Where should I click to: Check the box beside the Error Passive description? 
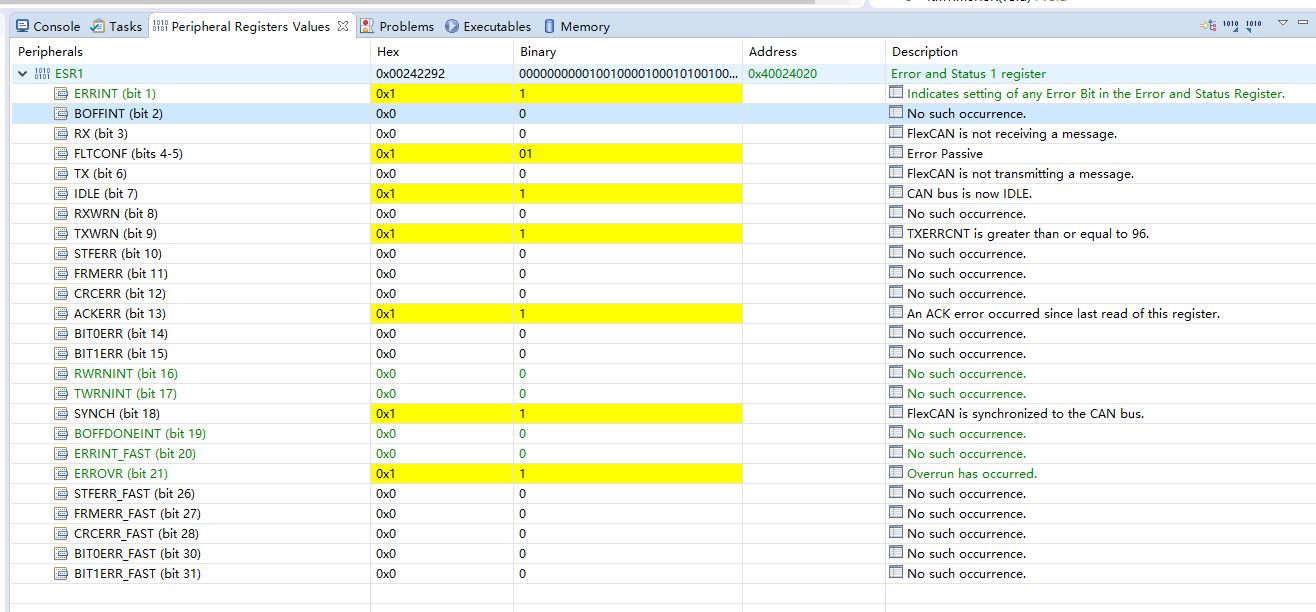click(896, 153)
